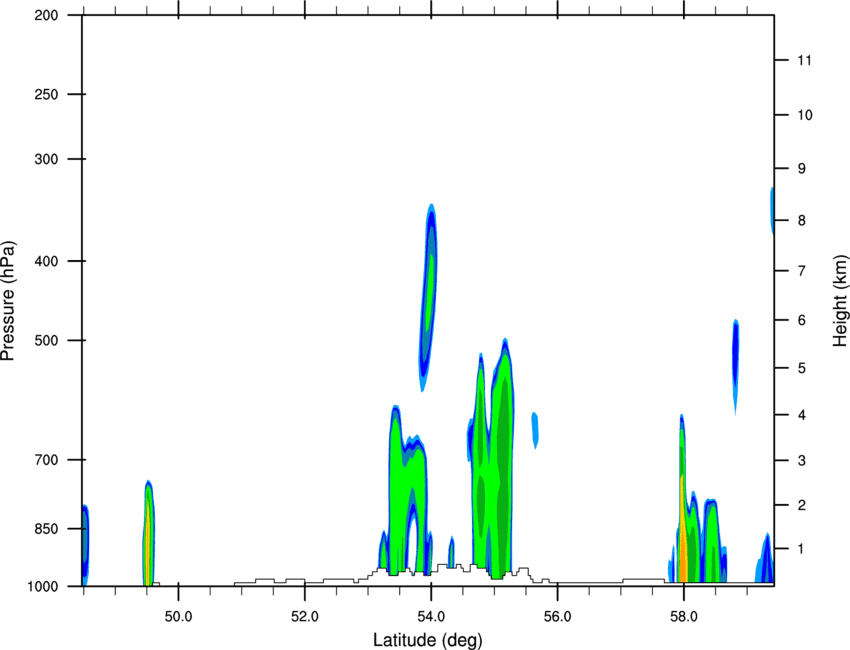Select the 300 pressure tick label
The height and width of the screenshot is (650, 850).
(x=47, y=159)
